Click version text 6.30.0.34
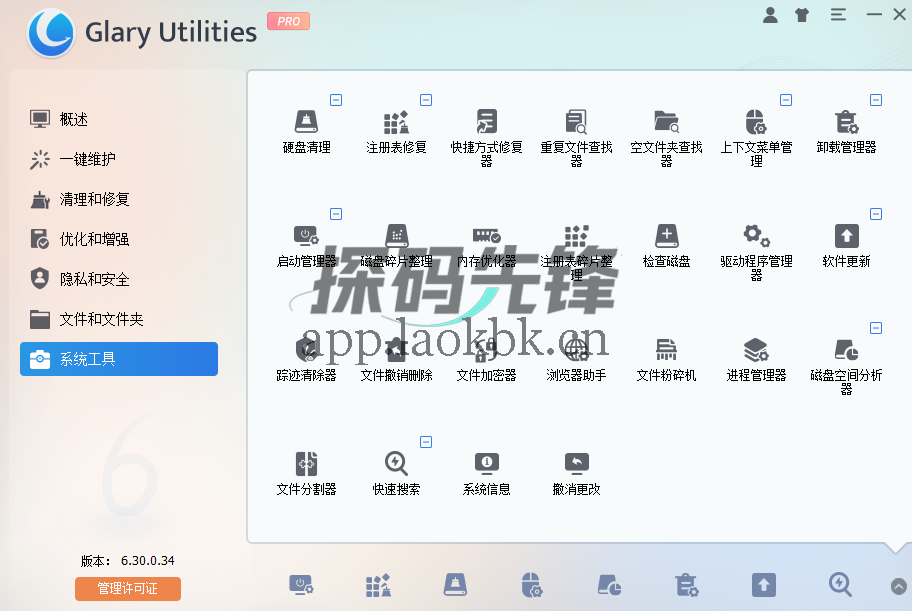The height and width of the screenshot is (611, 912). point(148,560)
